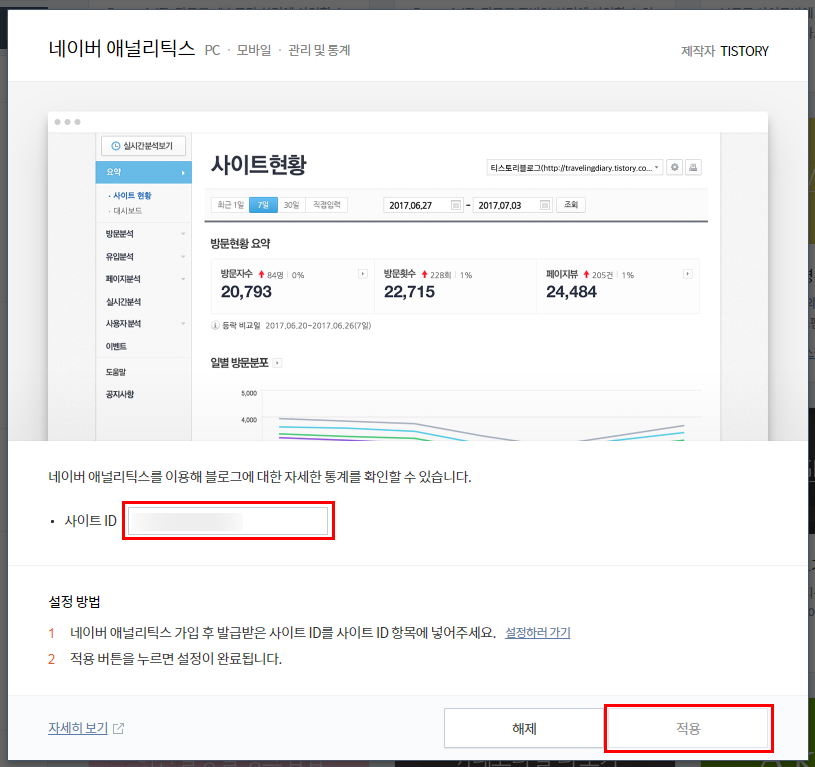815x767 pixels.
Task: Click the arrow icon beside 일별 방문분포
Action: (x=278, y=363)
